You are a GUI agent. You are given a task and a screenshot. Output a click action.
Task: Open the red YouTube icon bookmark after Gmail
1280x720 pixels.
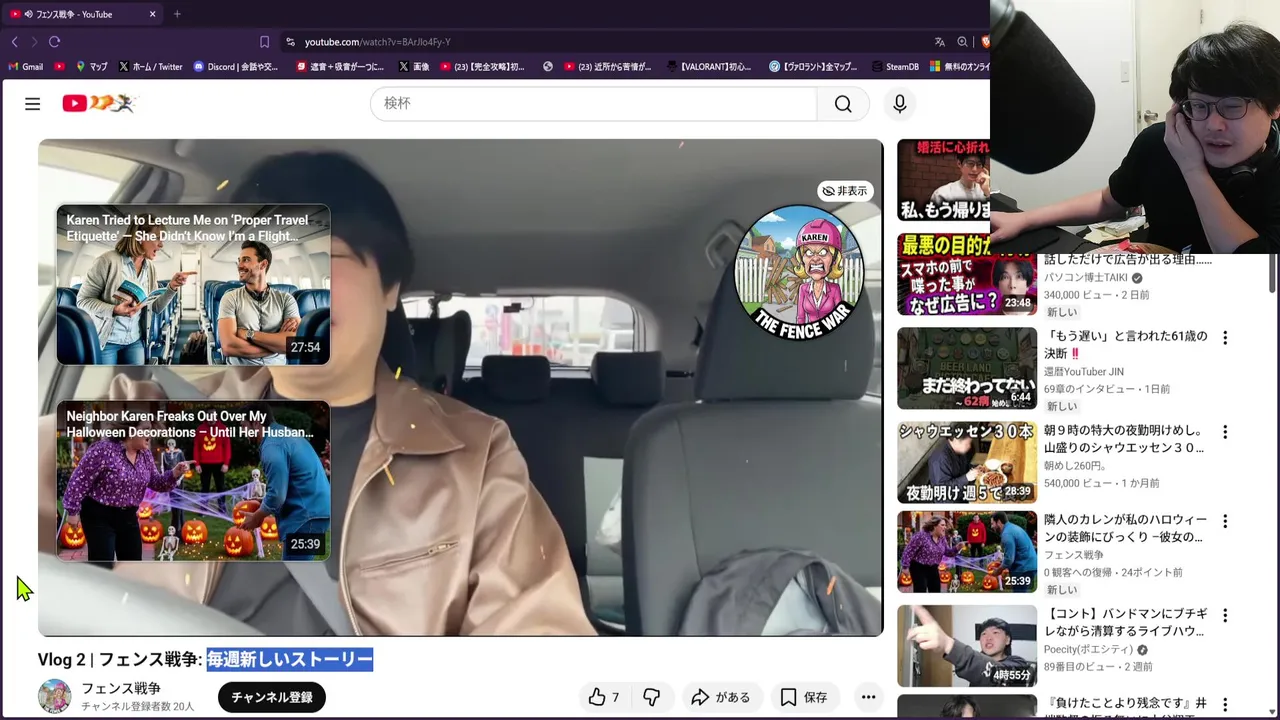click(x=60, y=67)
